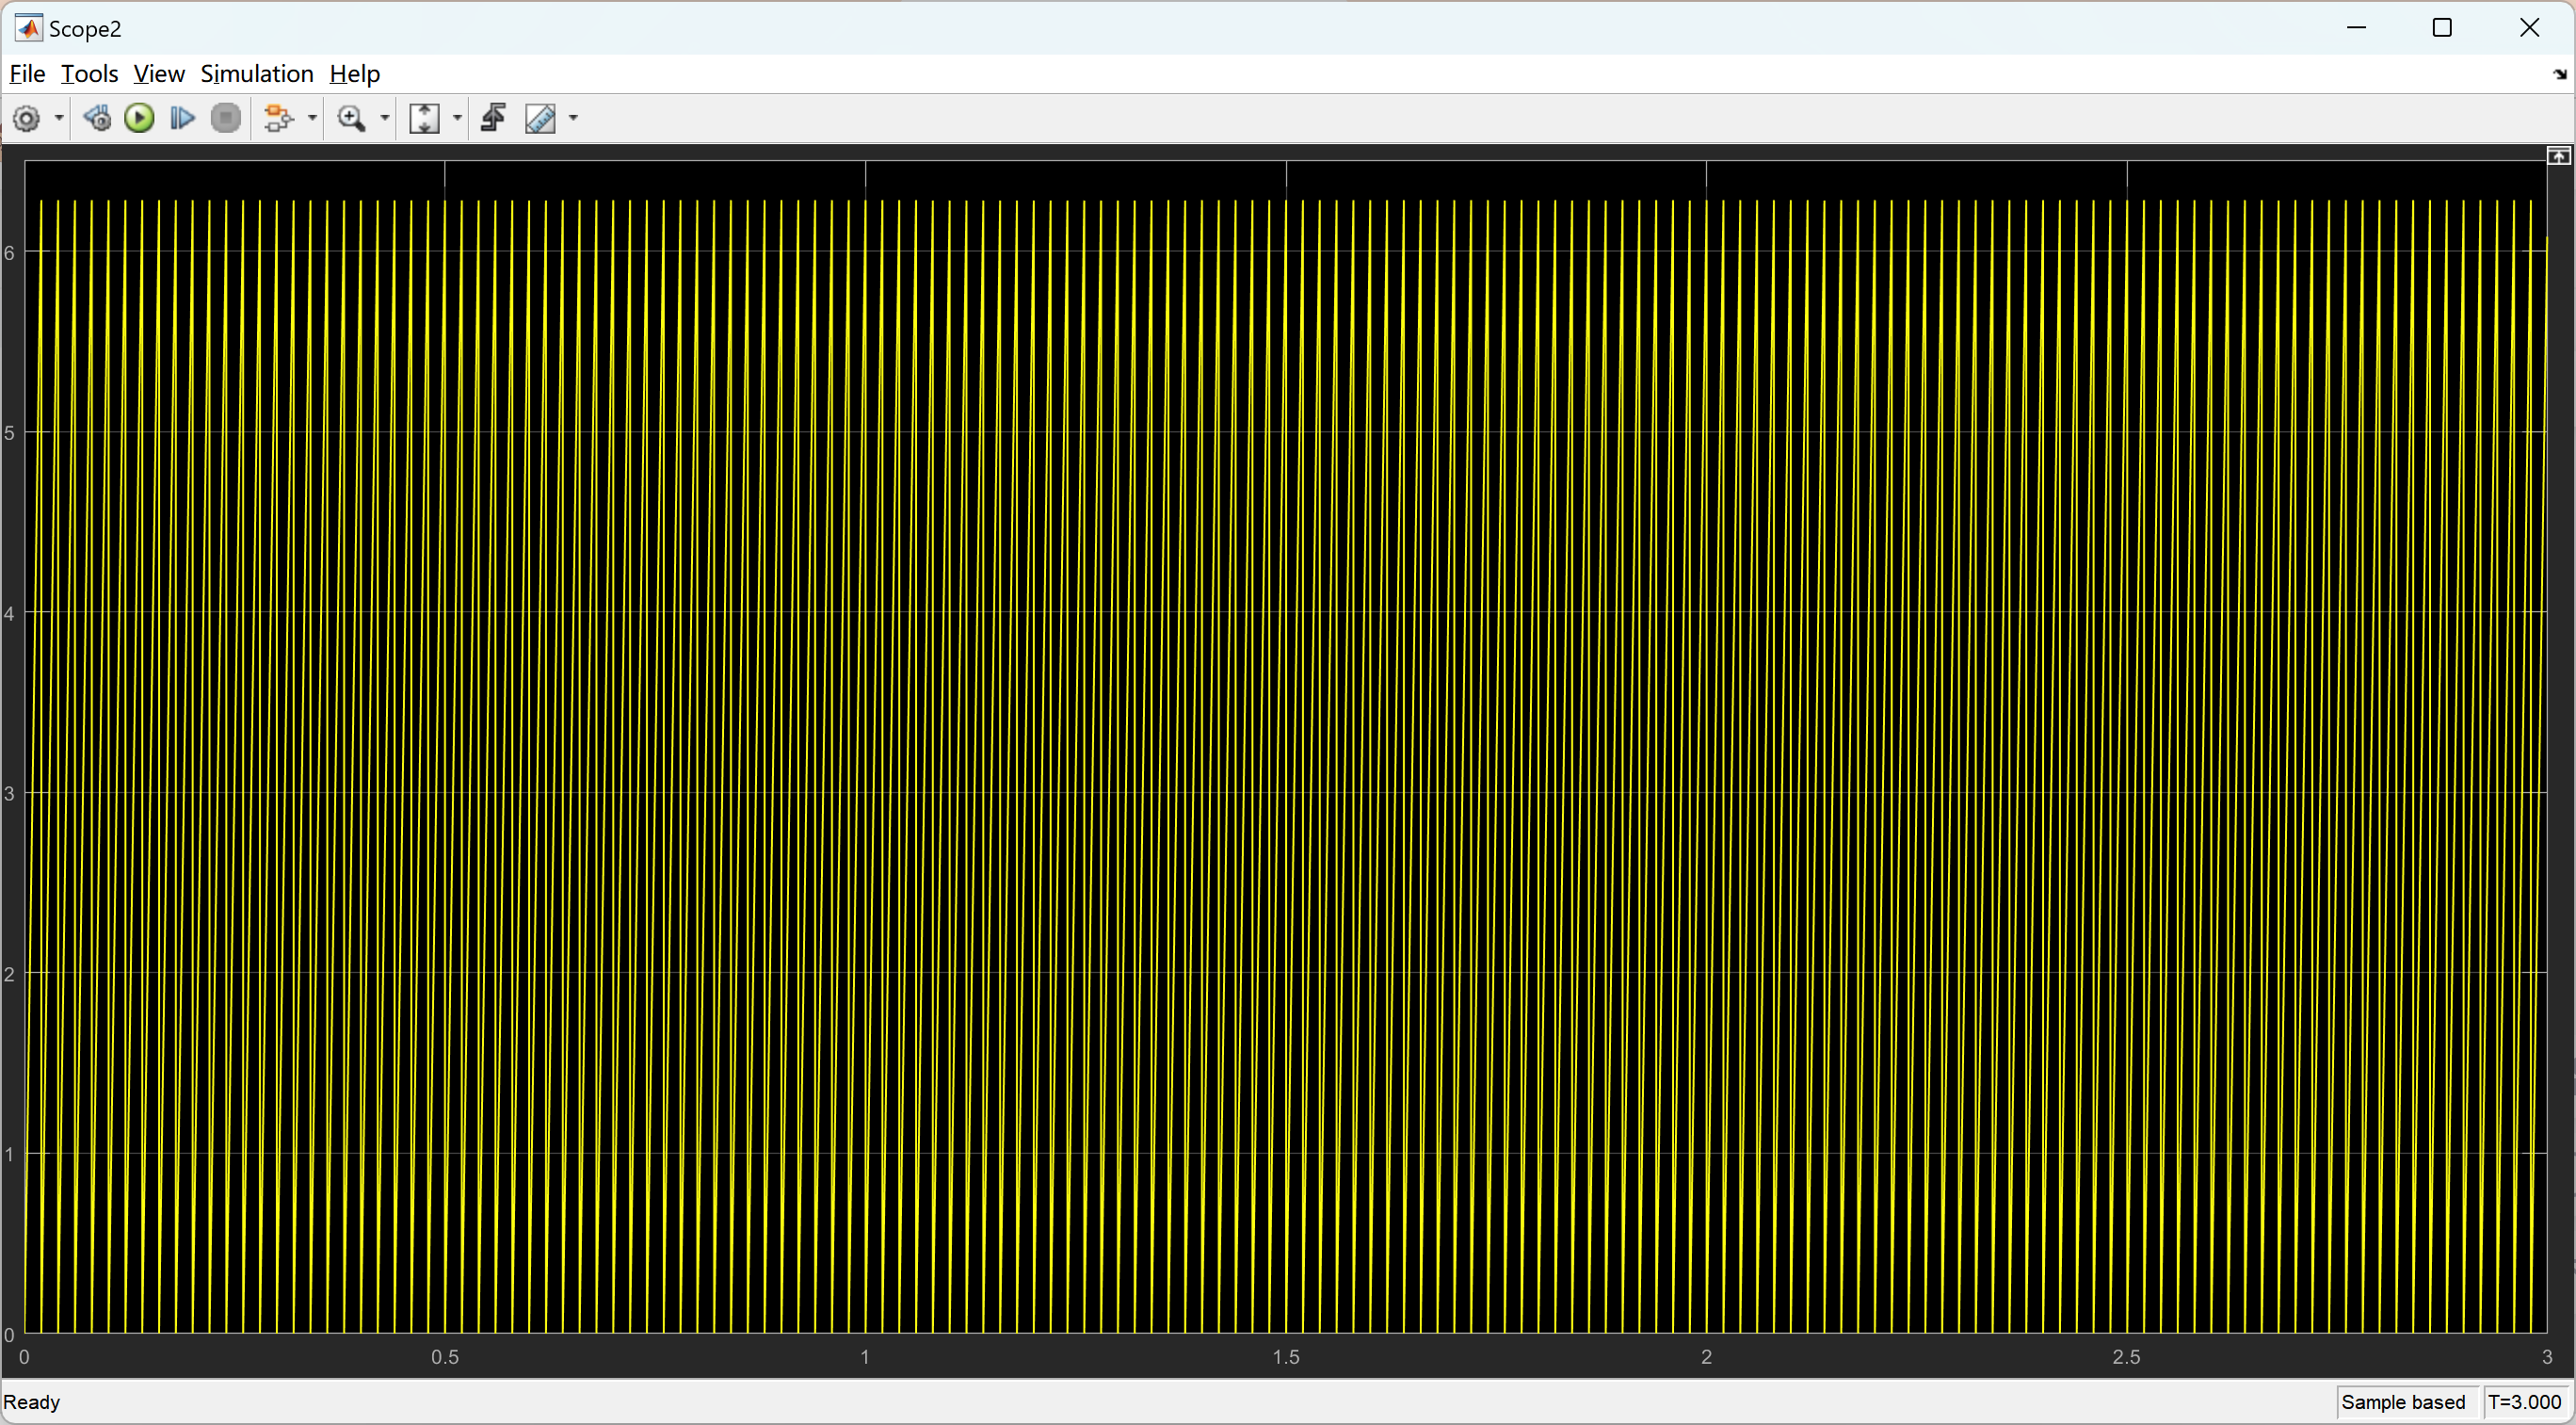Viewport: 2576px width, 1425px height.
Task: Open the scope Configuration Properties gear icon
Action: pyautogui.click(x=26, y=118)
